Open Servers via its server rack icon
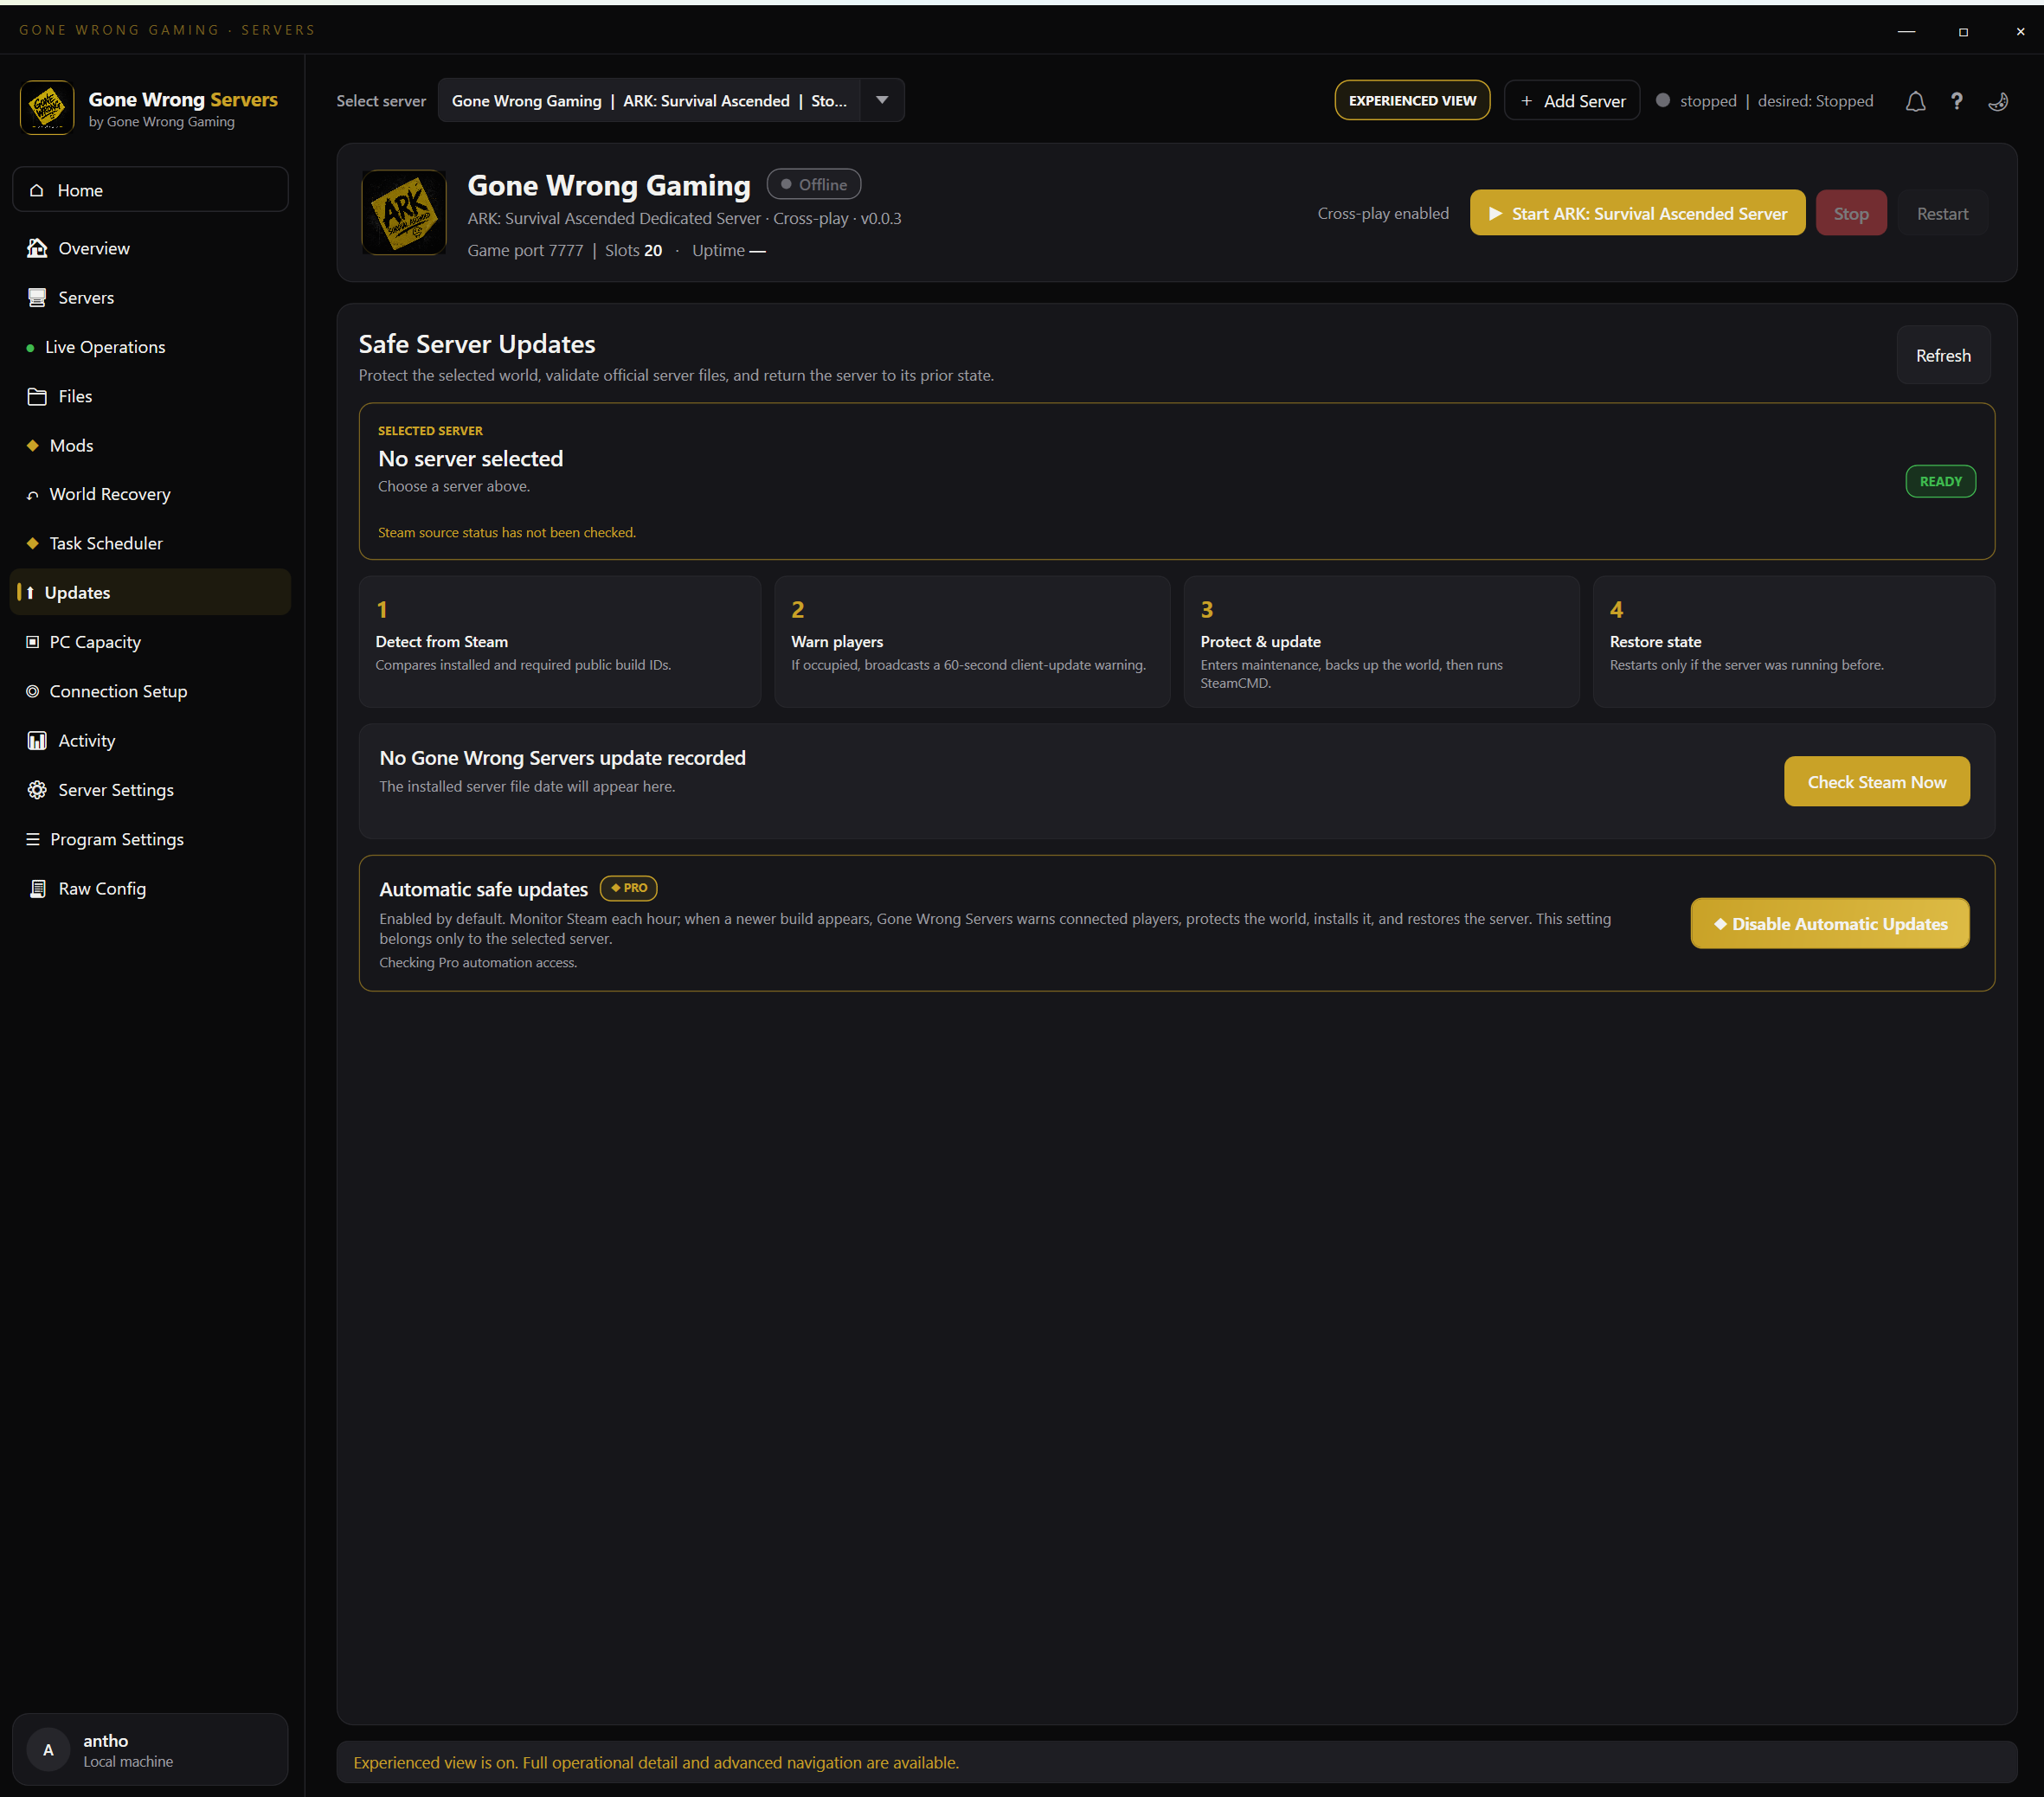2044x1797 pixels. coord(37,297)
